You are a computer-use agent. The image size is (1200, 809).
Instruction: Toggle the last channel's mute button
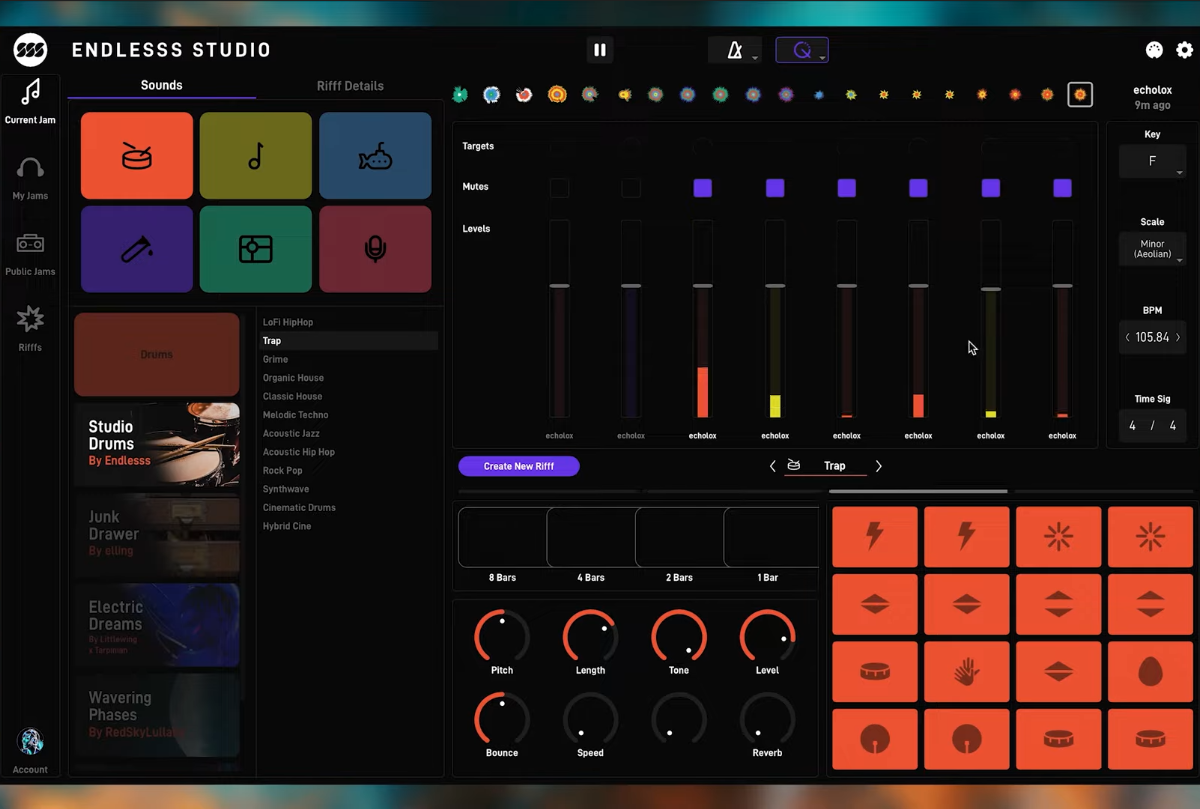(1062, 188)
